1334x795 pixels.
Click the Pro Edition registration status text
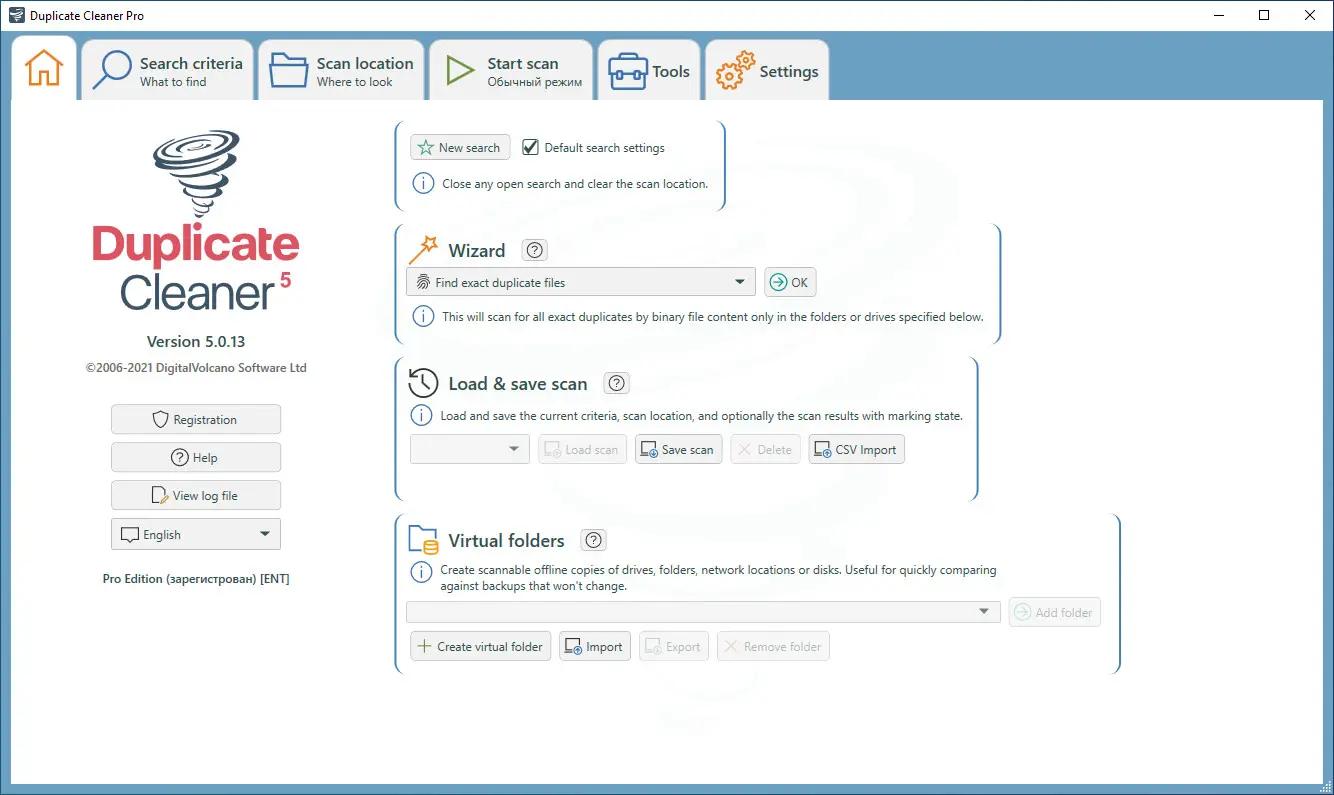196,579
